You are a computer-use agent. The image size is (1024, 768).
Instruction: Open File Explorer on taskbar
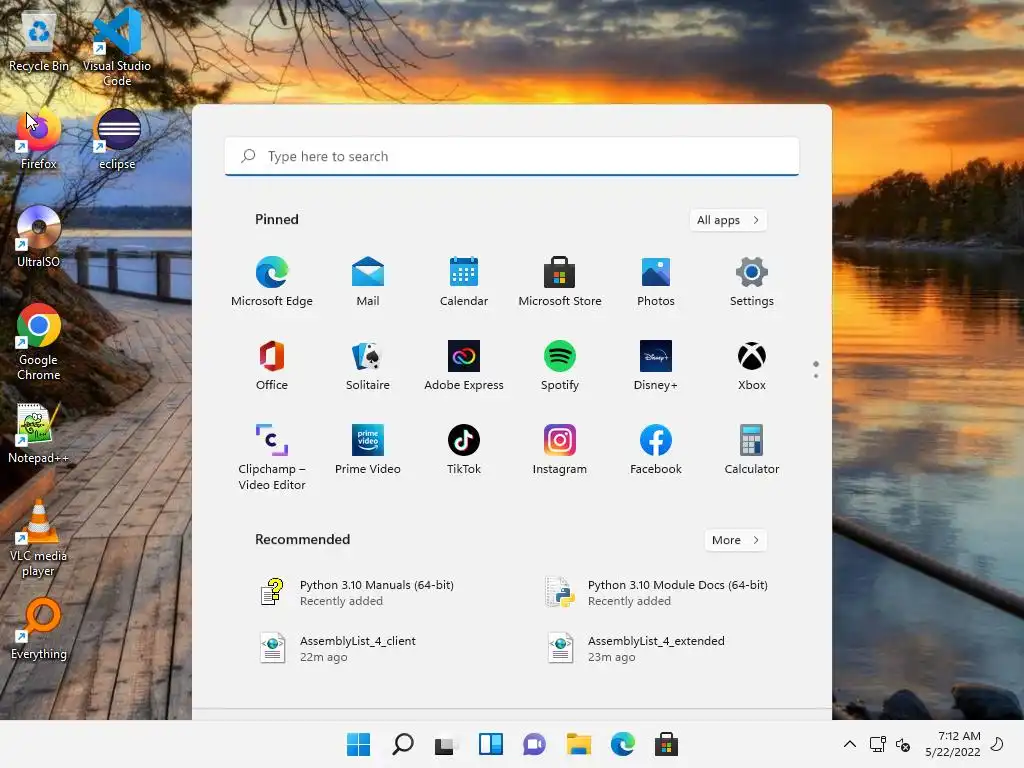(x=579, y=744)
